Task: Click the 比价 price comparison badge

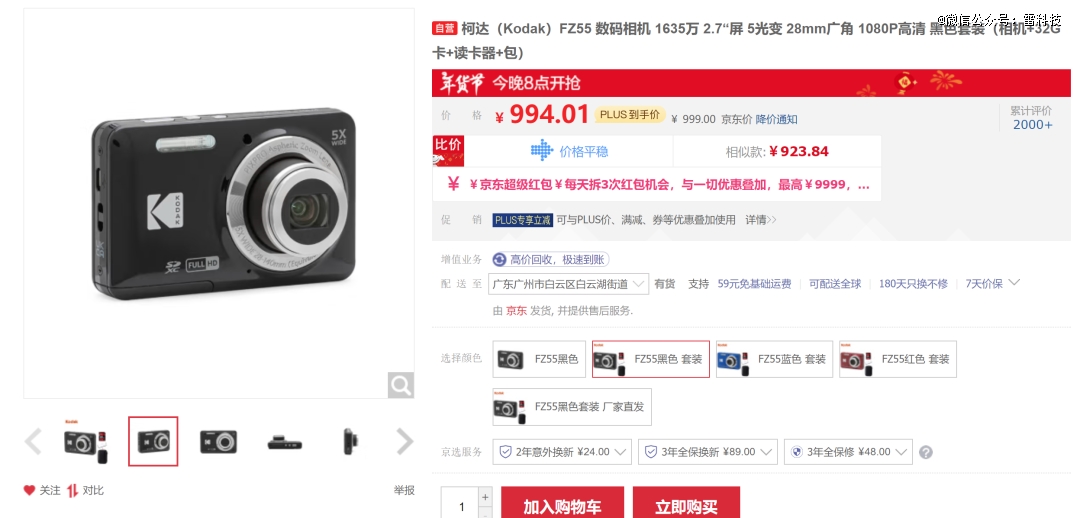Action: (448, 151)
